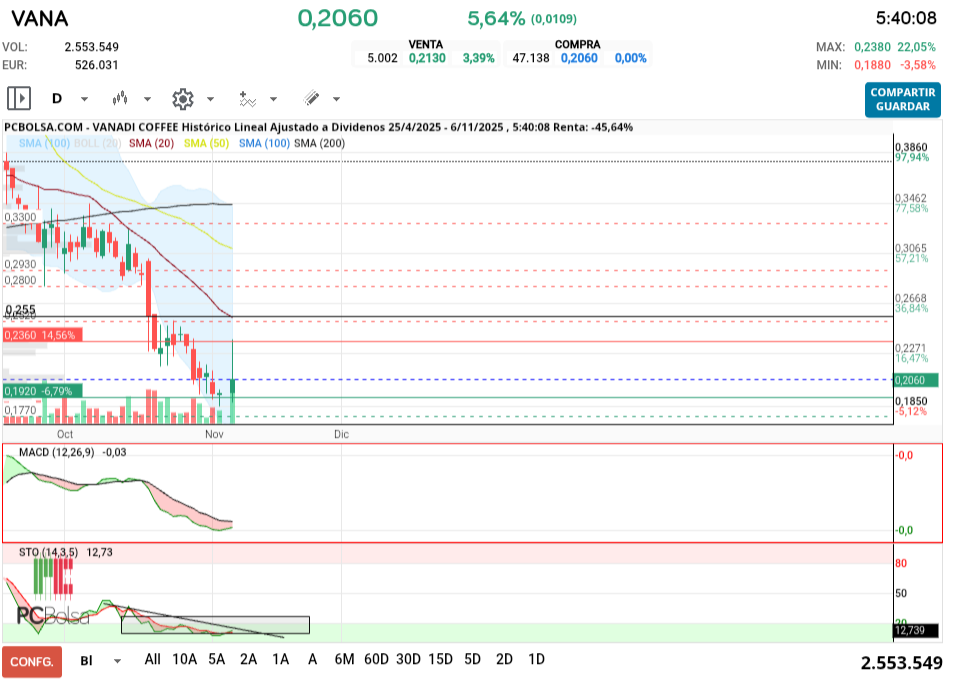The width and height of the screenshot is (956, 683).
Task: Select the 2A time range
Action: [x=248, y=659]
